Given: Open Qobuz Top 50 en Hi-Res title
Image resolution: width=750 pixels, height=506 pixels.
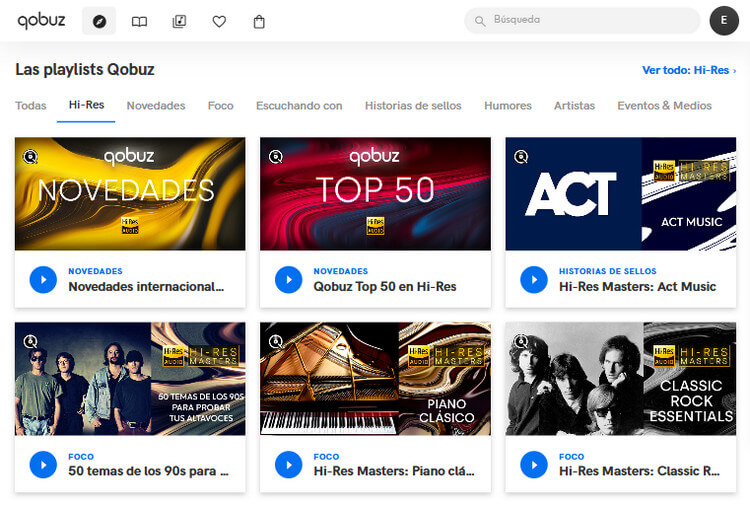Looking at the screenshot, I should (385, 286).
